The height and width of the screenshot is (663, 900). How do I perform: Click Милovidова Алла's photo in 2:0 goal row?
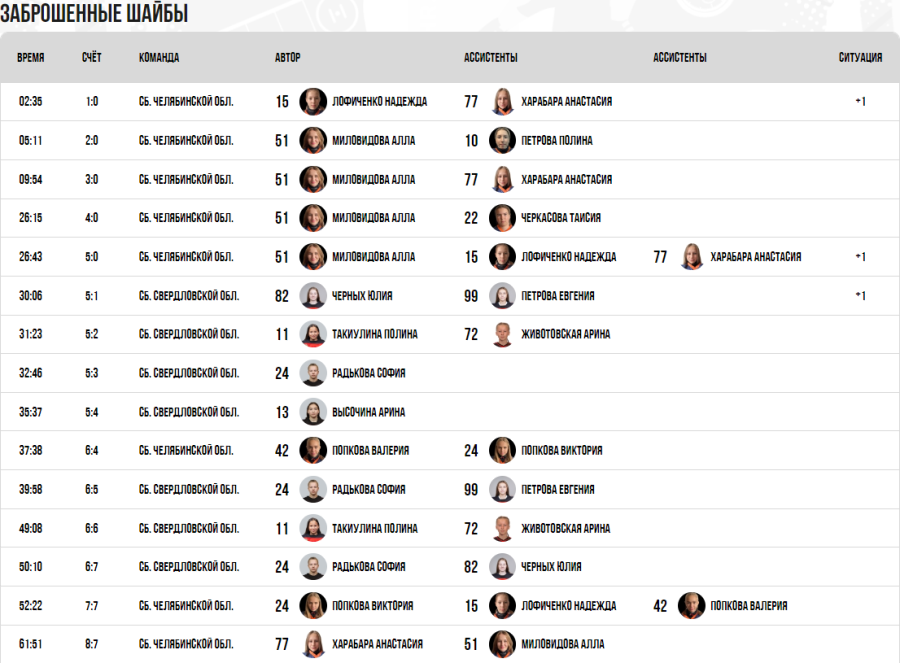pyautogui.click(x=313, y=141)
